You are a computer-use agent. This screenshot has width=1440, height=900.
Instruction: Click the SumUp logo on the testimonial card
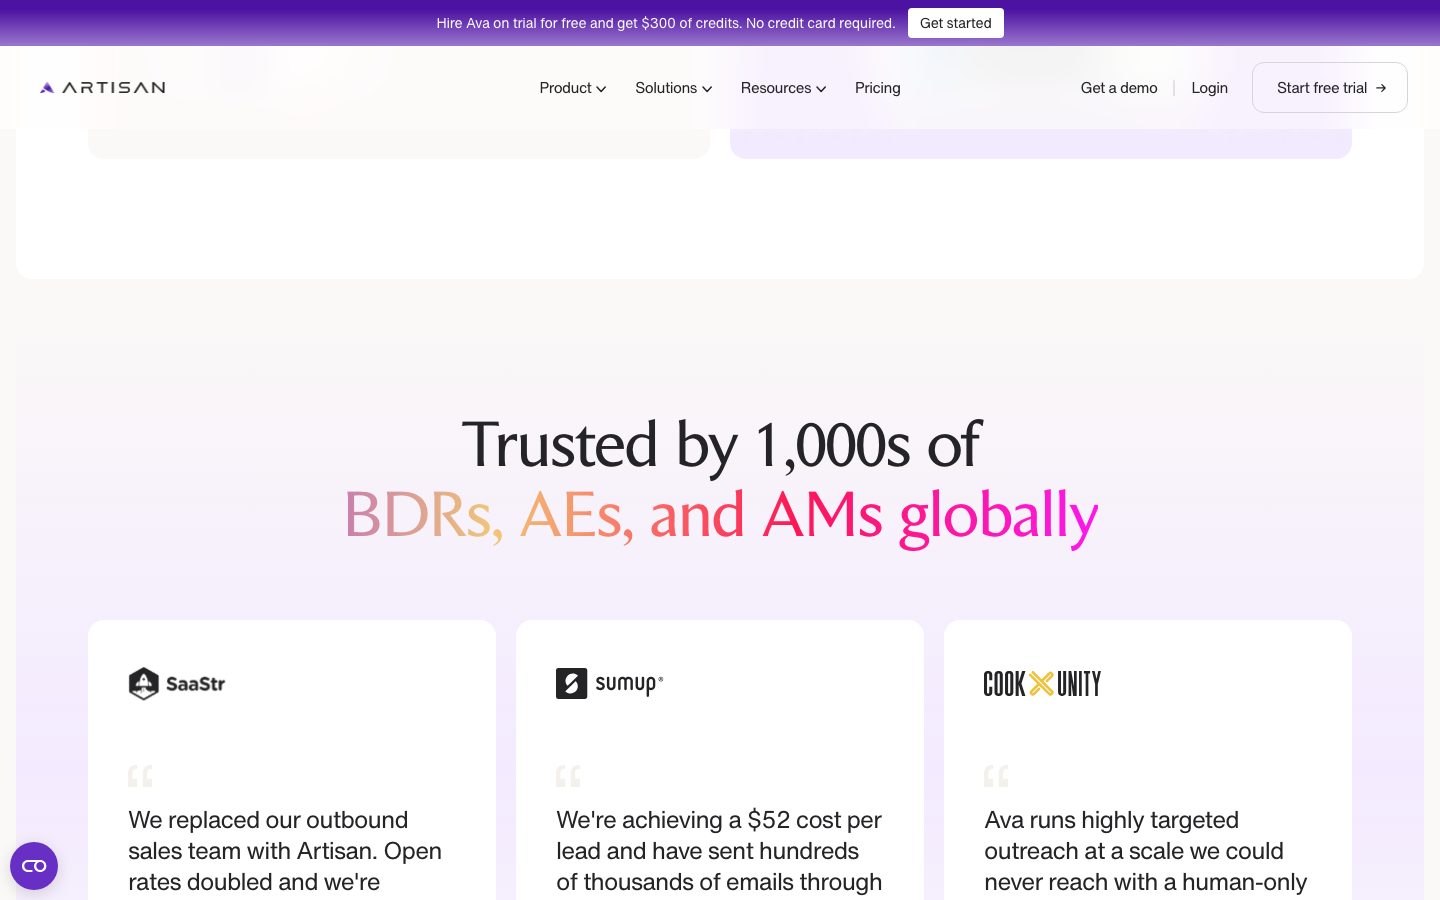tap(610, 684)
